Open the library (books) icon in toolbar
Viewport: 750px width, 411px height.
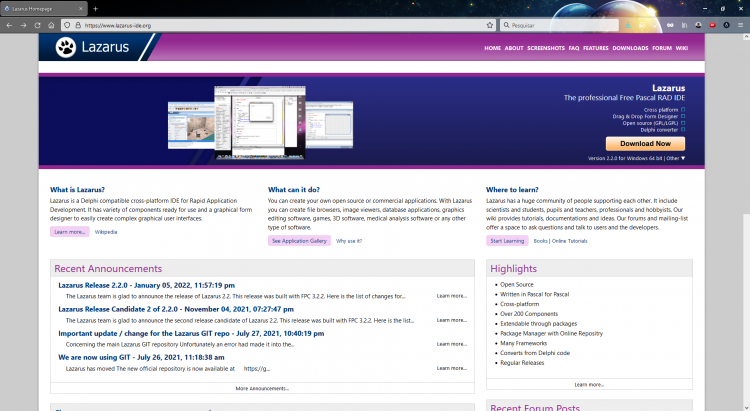pos(684,25)
